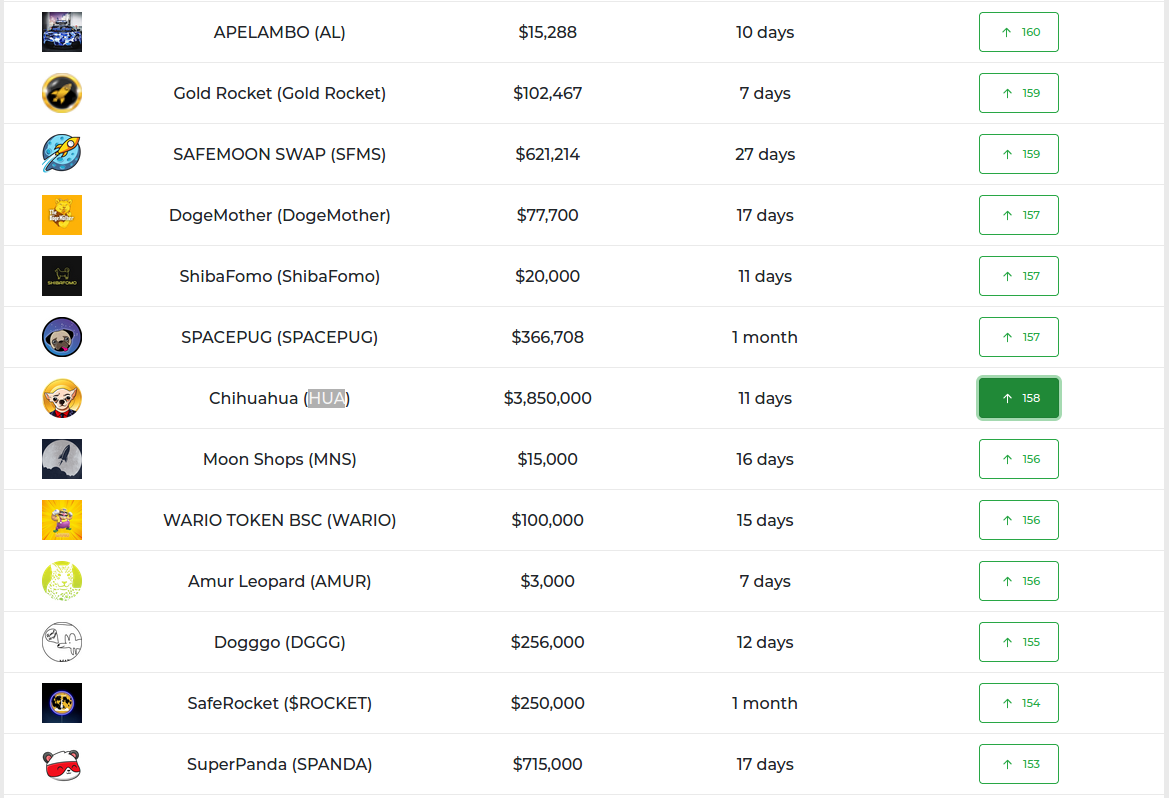1169x798 pixels.
Task: Click Chihuahua's green 158 vote button
Action: (x=1018, y=398)
